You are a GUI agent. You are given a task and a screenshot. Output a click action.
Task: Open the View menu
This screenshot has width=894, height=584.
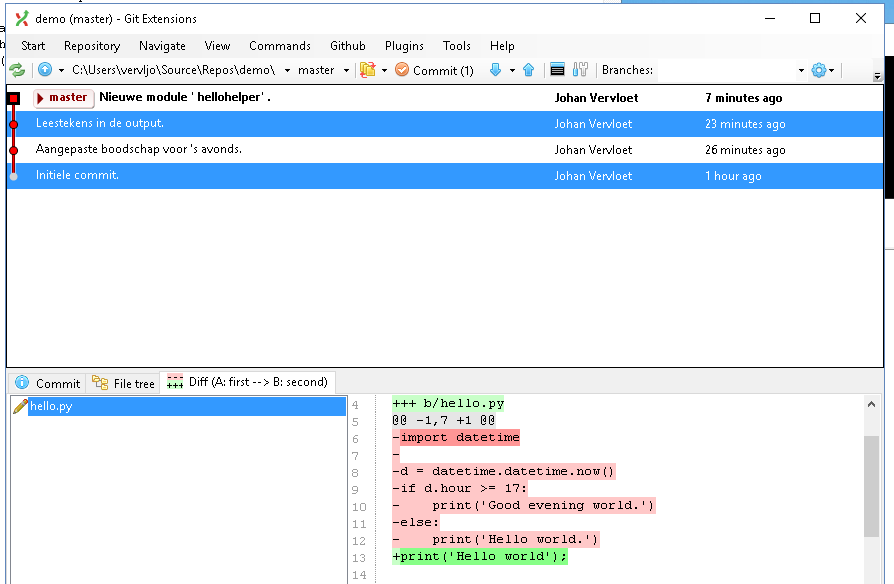217,46
